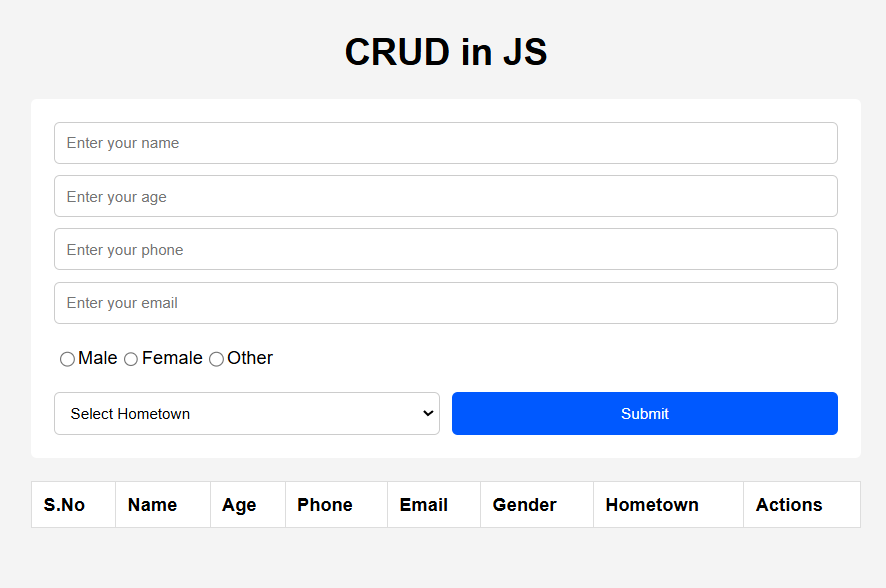886x588 pixels.
Task: Click the Female label text
Action: [x=172, y=358]
